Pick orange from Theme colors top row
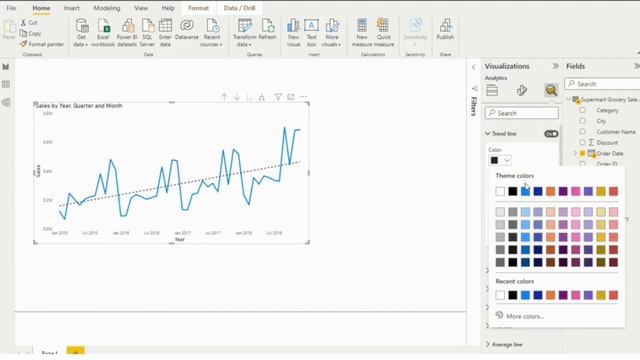640x360 pixels. pos(551,191)
